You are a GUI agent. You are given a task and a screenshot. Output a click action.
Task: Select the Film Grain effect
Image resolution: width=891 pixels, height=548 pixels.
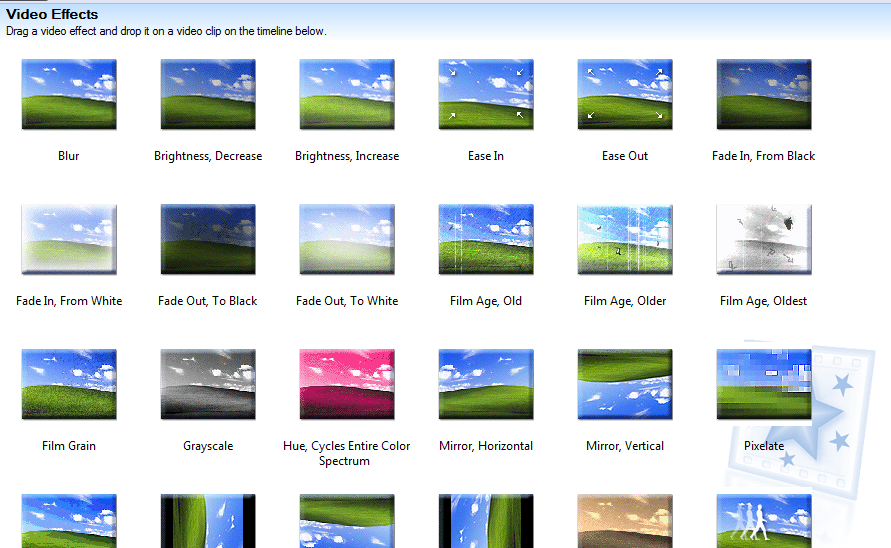[x=69, y=384]
